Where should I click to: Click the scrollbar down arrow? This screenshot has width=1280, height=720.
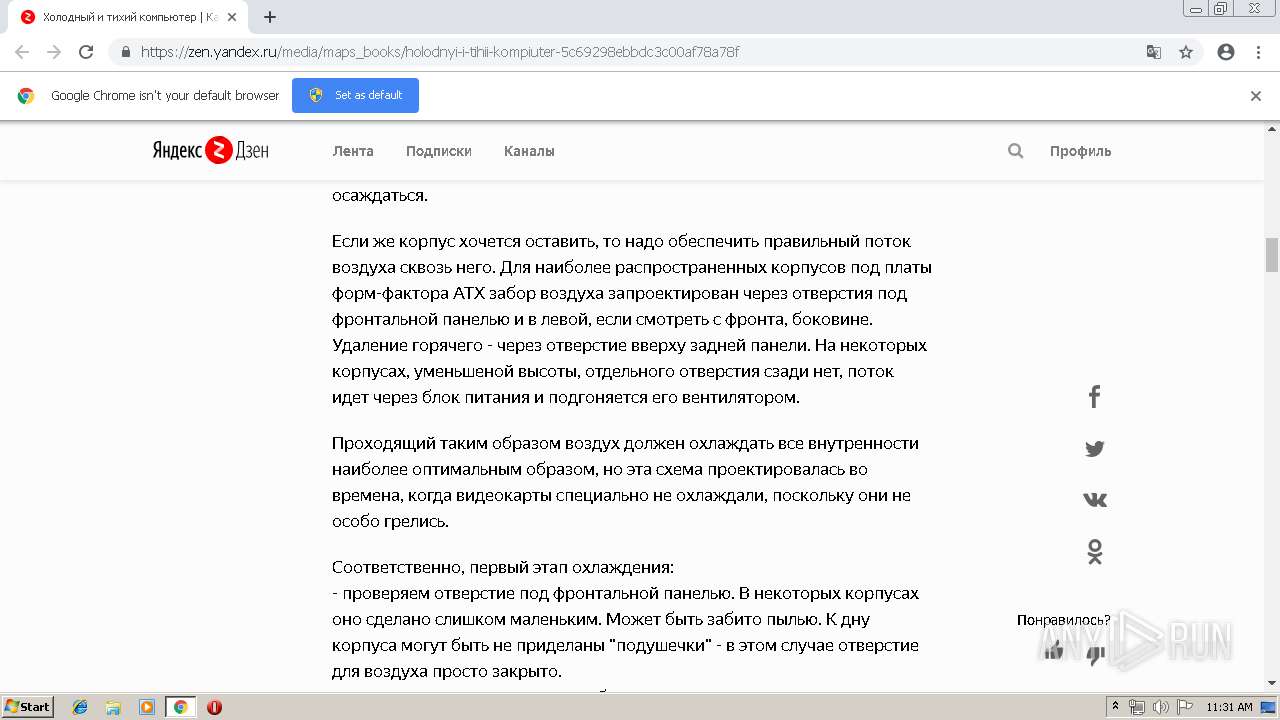click(x=1272, y=683)
